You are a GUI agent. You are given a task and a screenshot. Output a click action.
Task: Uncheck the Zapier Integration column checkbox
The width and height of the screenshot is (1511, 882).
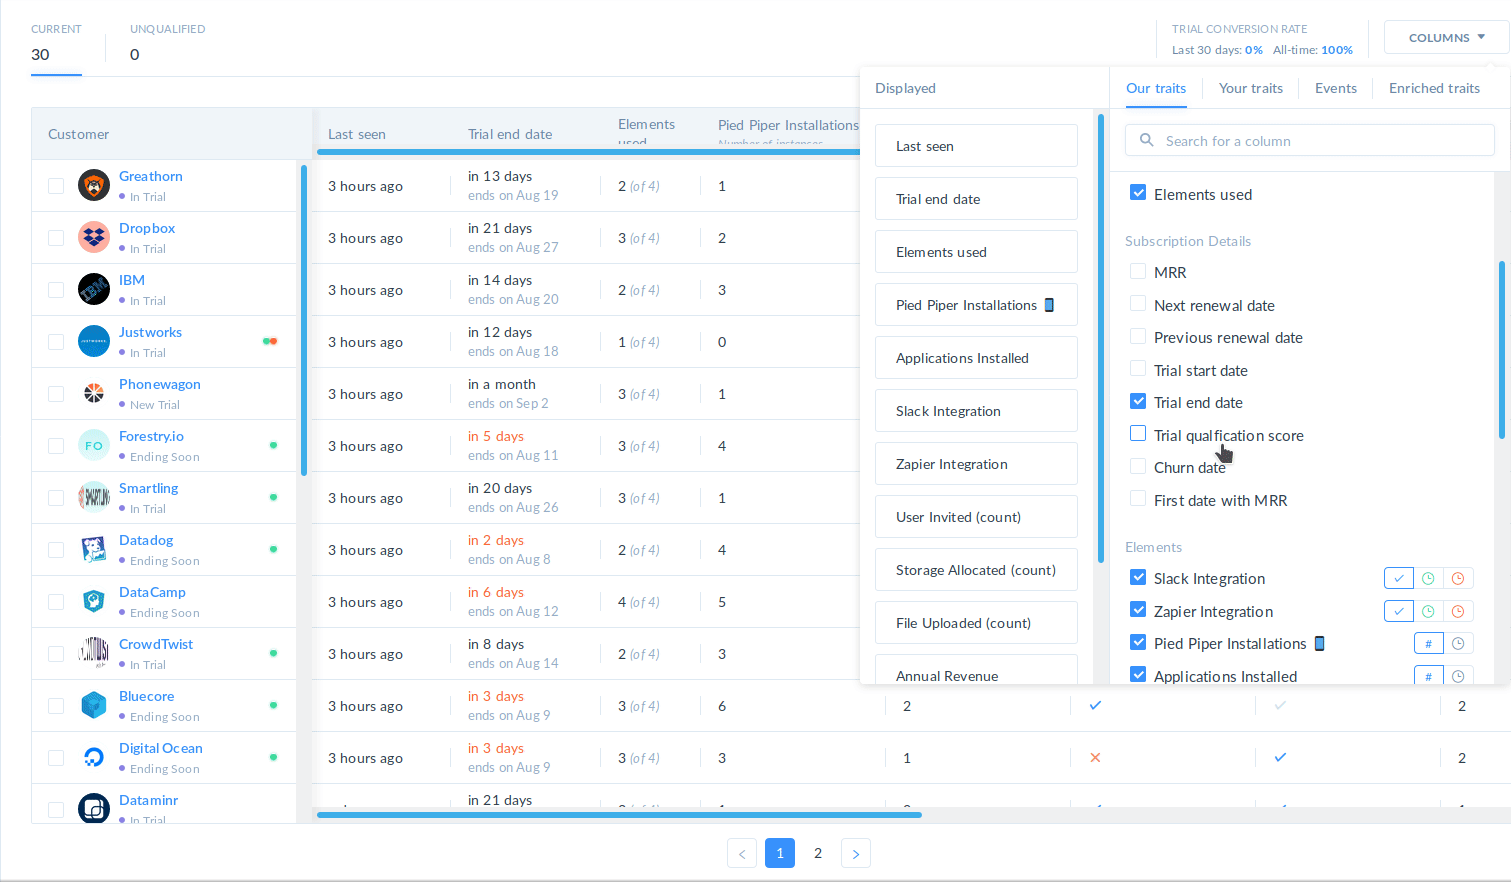point(1138,610)
